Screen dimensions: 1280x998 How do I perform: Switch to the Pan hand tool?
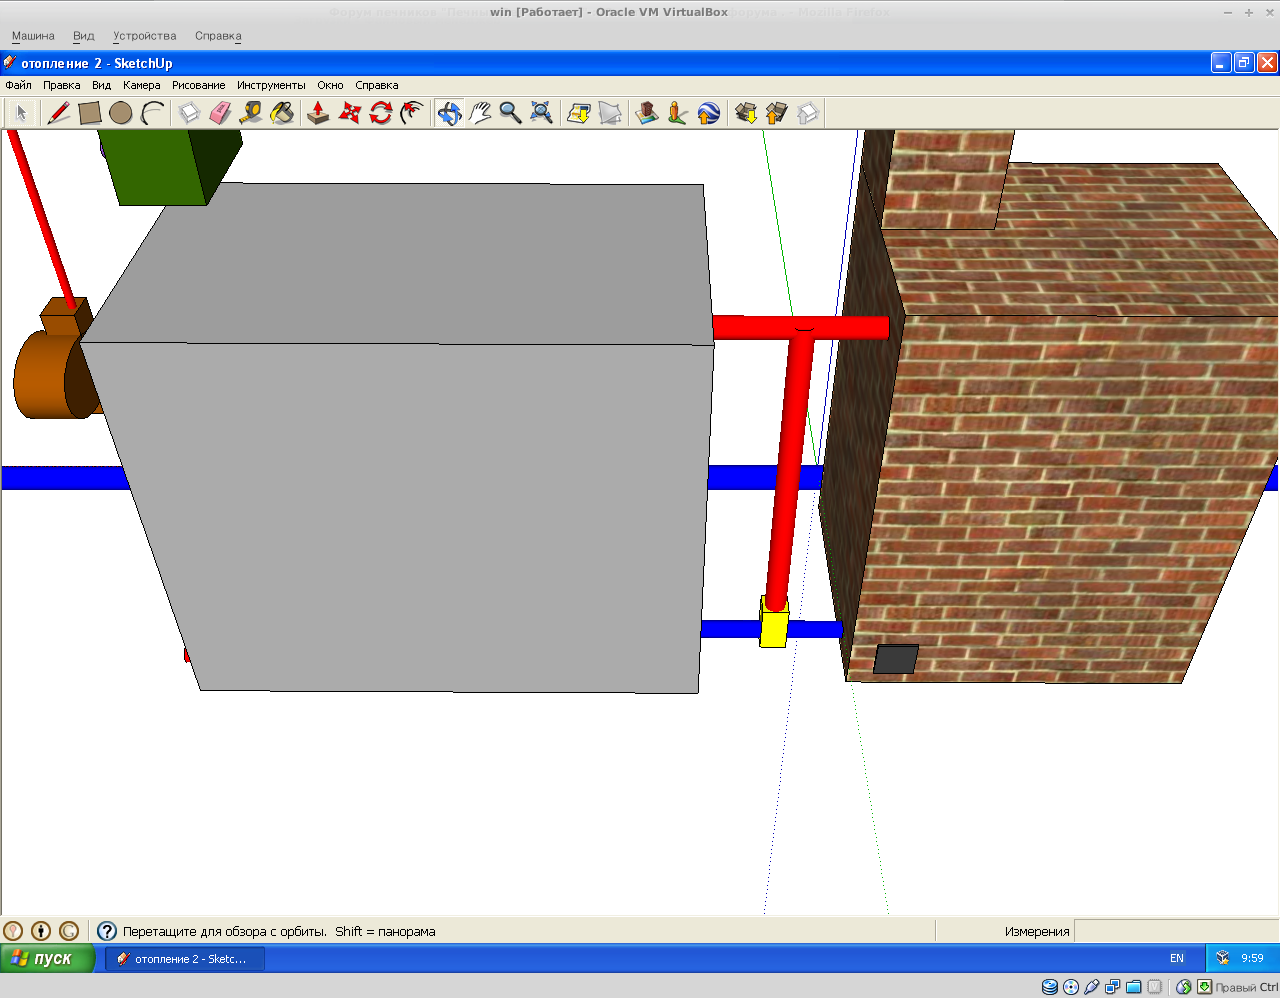point(480,113)
